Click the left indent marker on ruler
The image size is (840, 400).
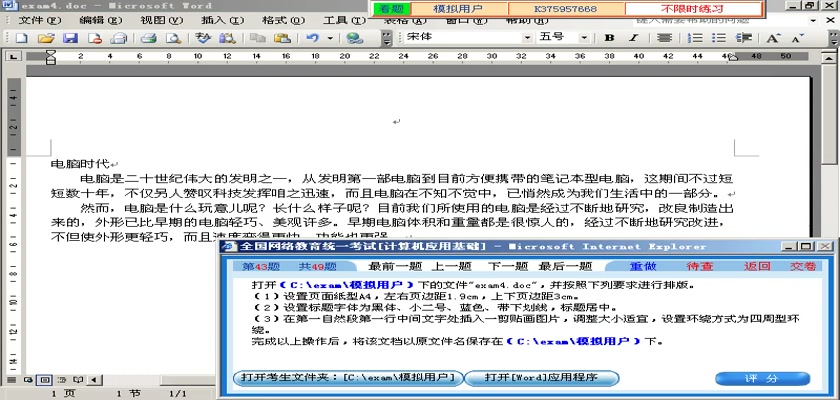coord(50,56)
